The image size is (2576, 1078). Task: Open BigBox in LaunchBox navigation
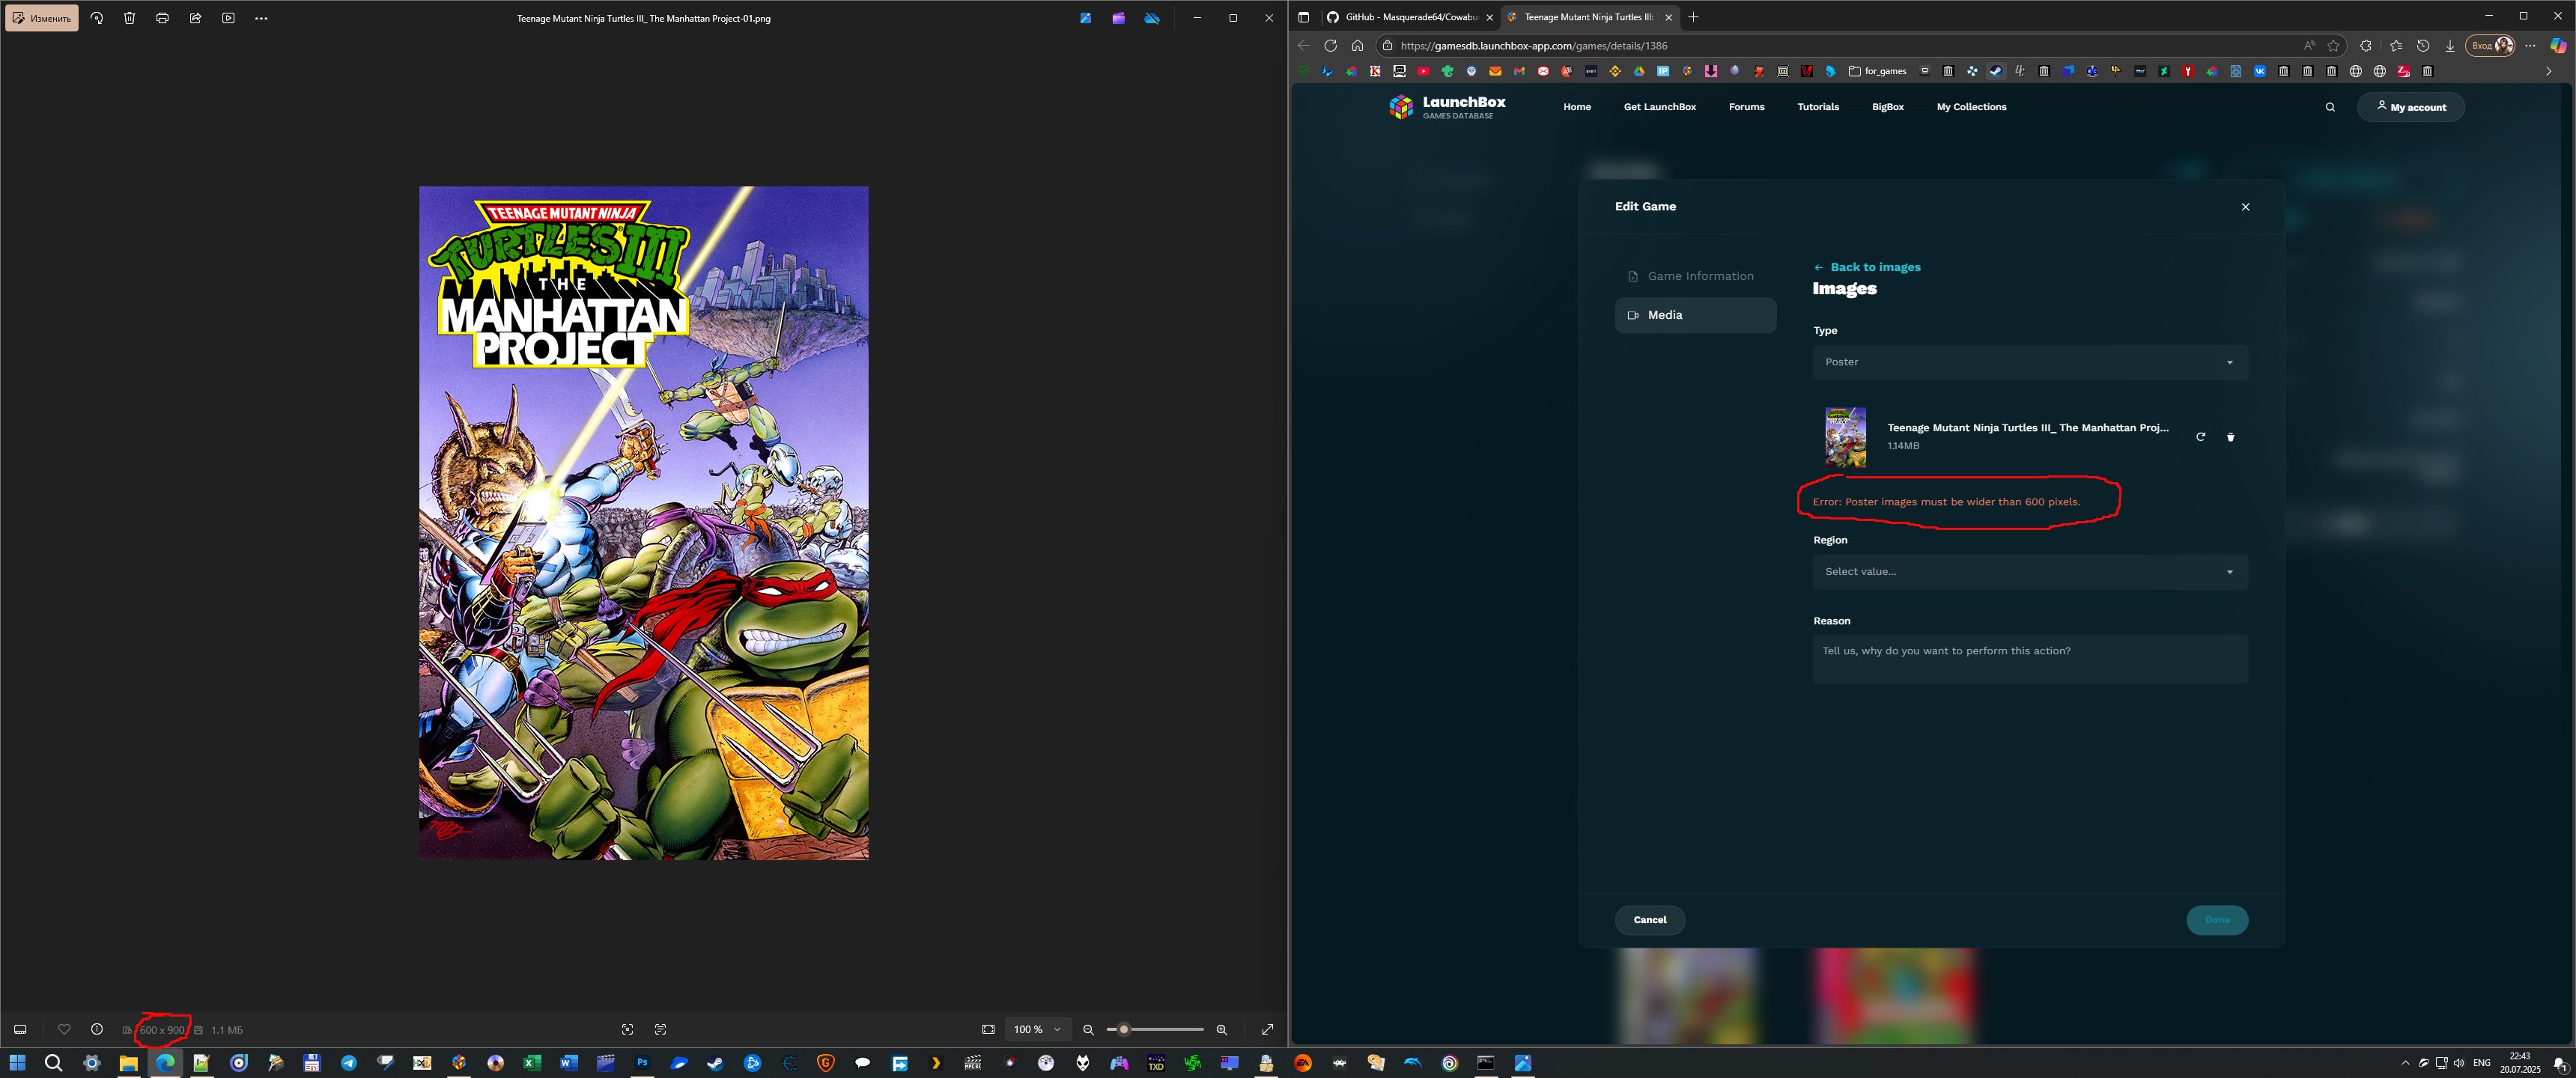tap(1887, 107)
